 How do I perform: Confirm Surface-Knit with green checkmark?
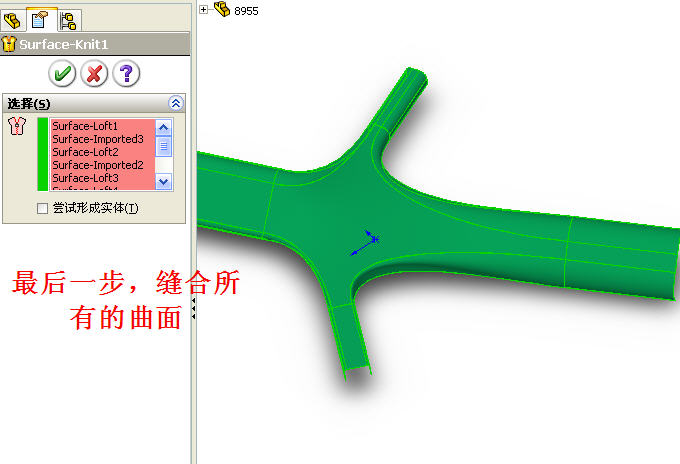coord(62,73)
